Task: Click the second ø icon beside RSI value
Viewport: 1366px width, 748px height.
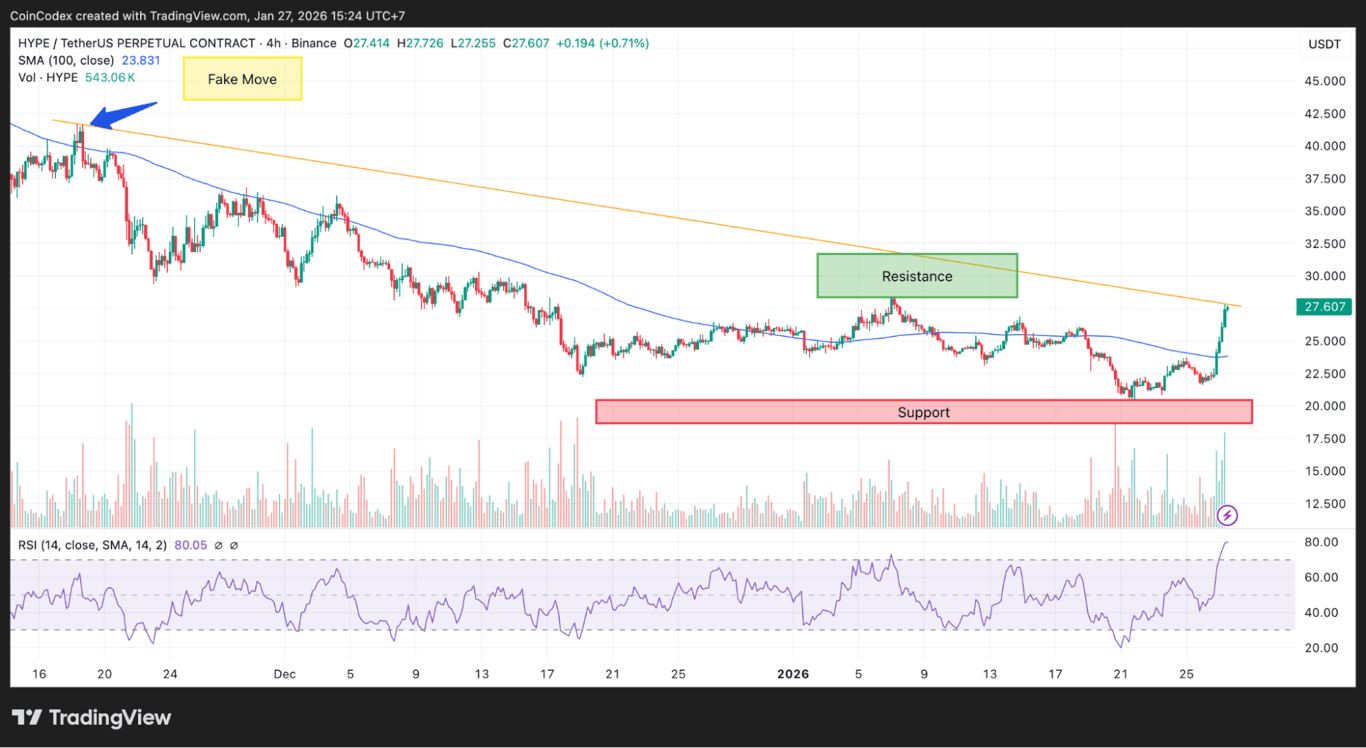Action: coord(236,544)
